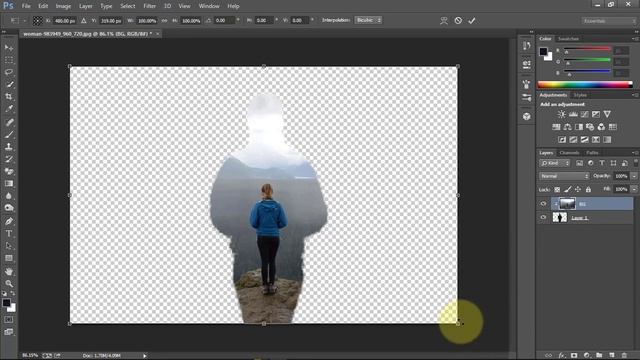Screen dimensions: 640x360
Task: Select the History Brush tool
Action: click(9, 159)
